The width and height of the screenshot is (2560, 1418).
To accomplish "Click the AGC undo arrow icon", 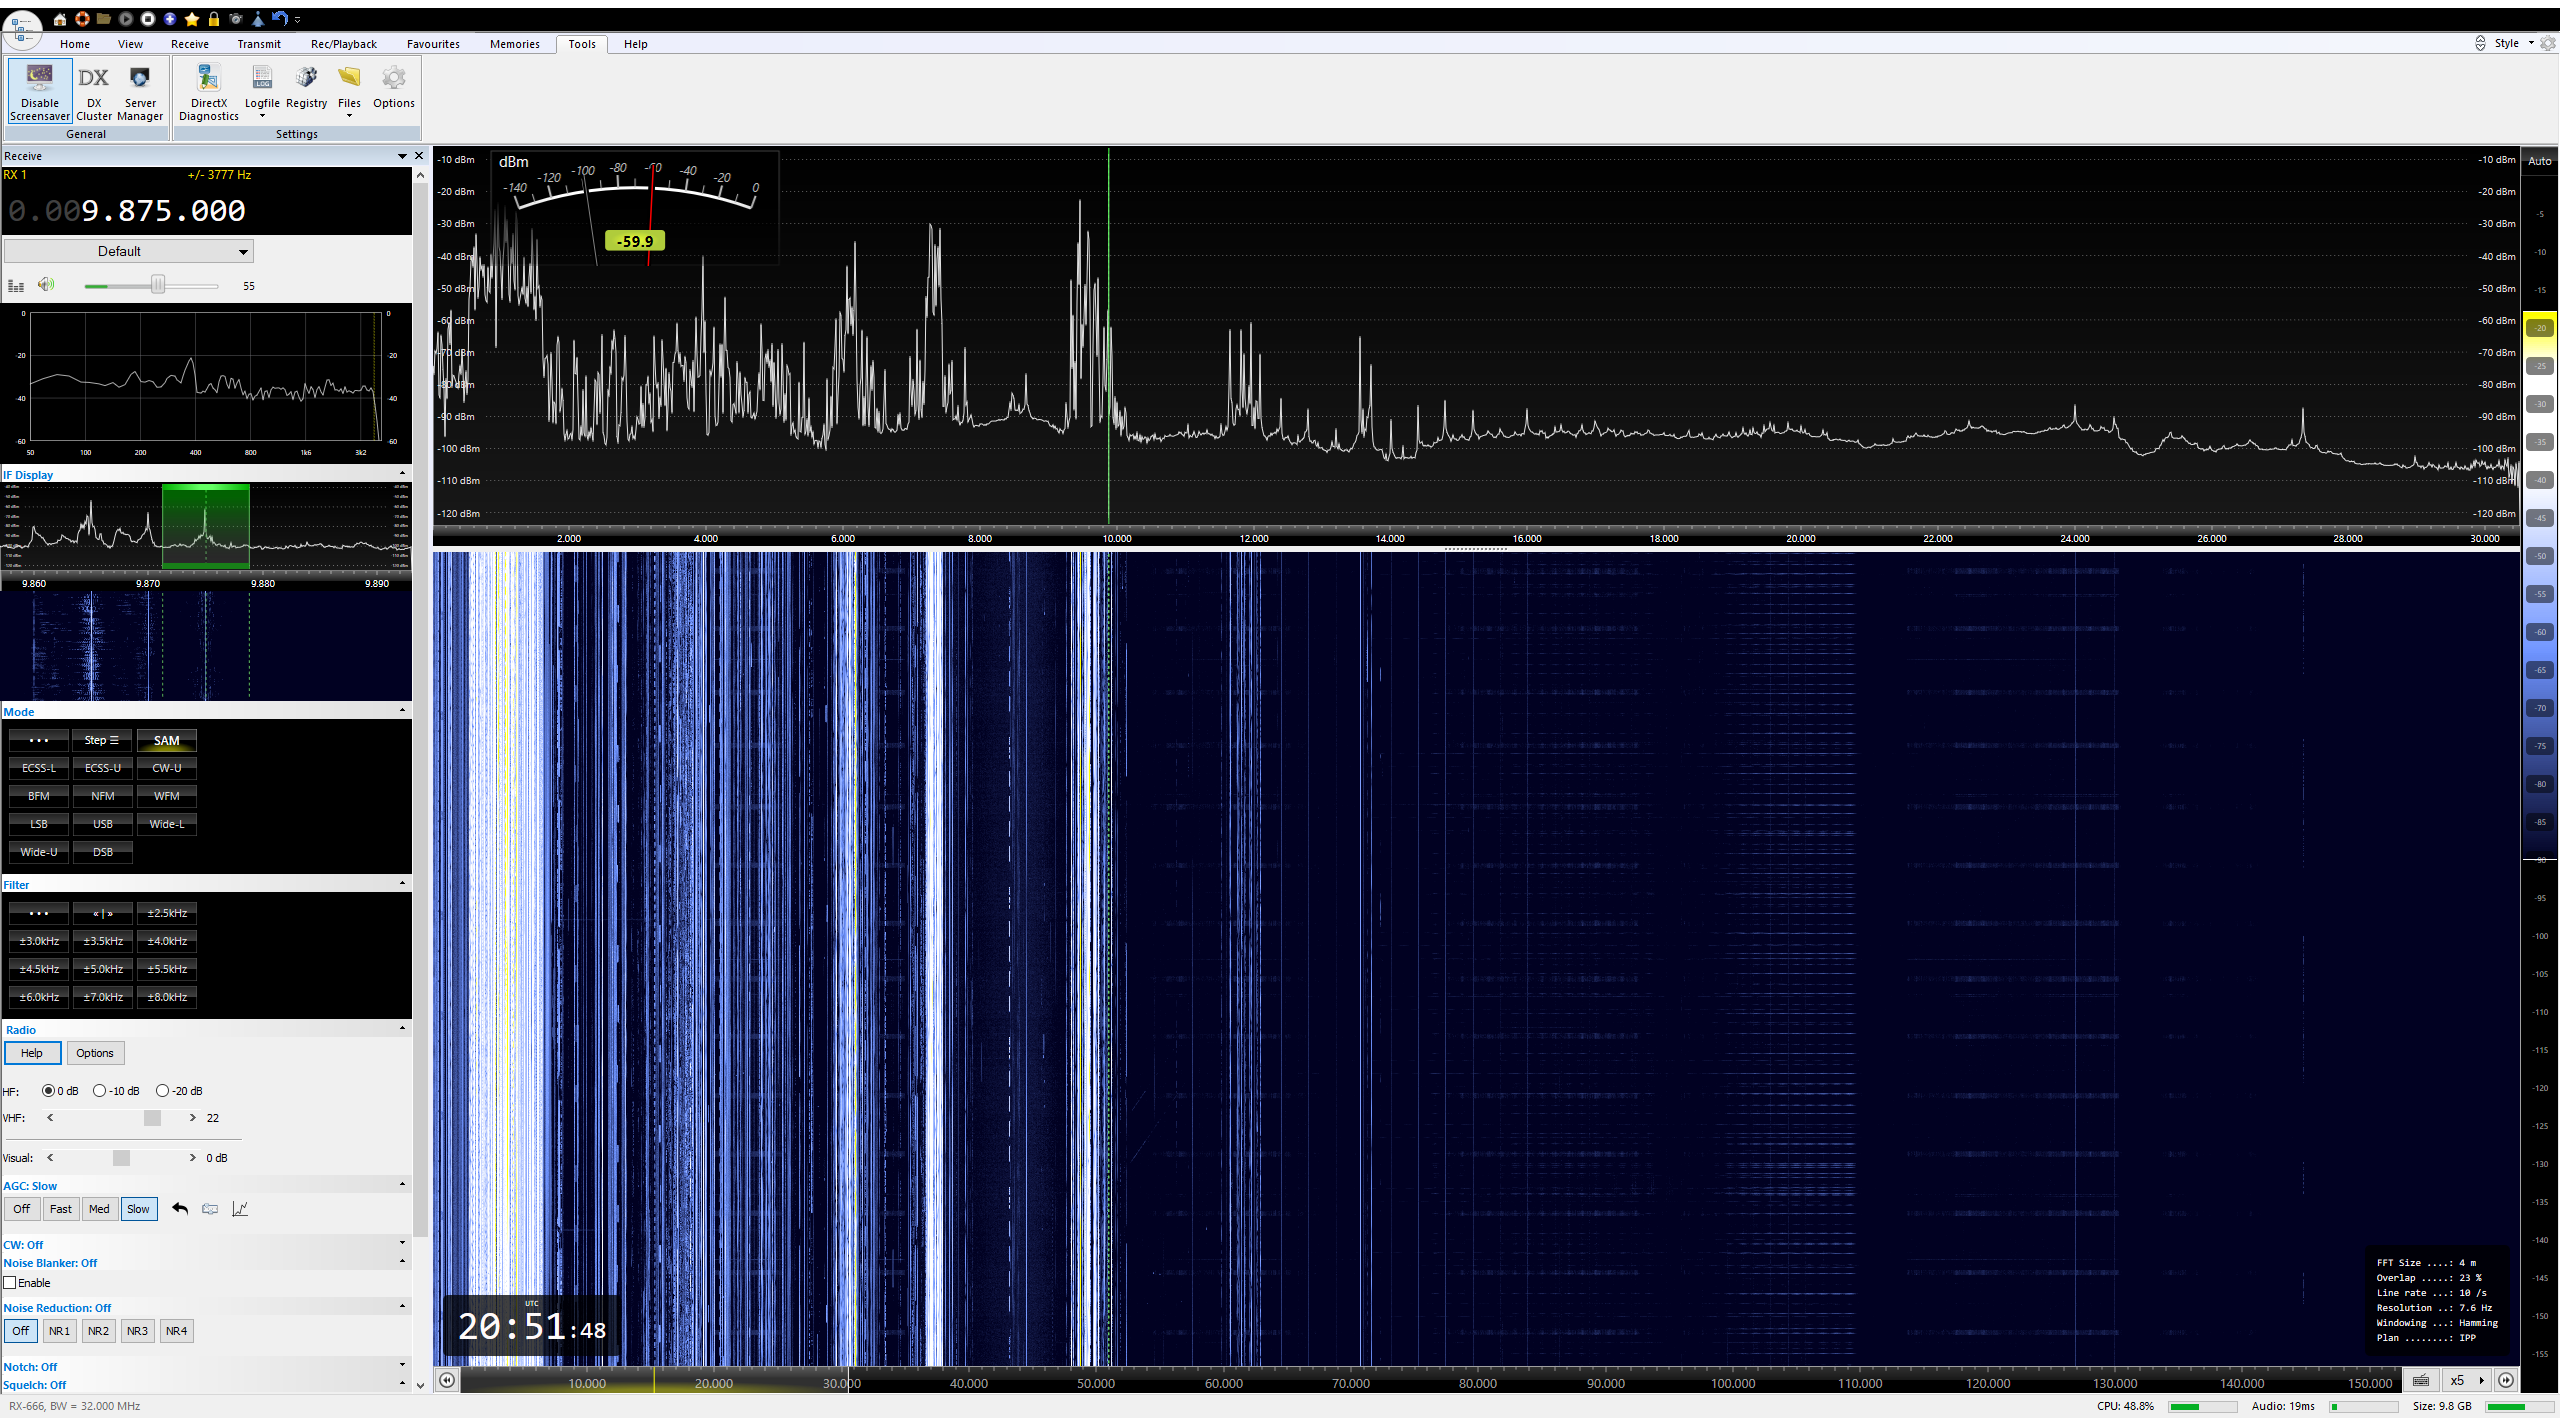I will click(180, 1209).
